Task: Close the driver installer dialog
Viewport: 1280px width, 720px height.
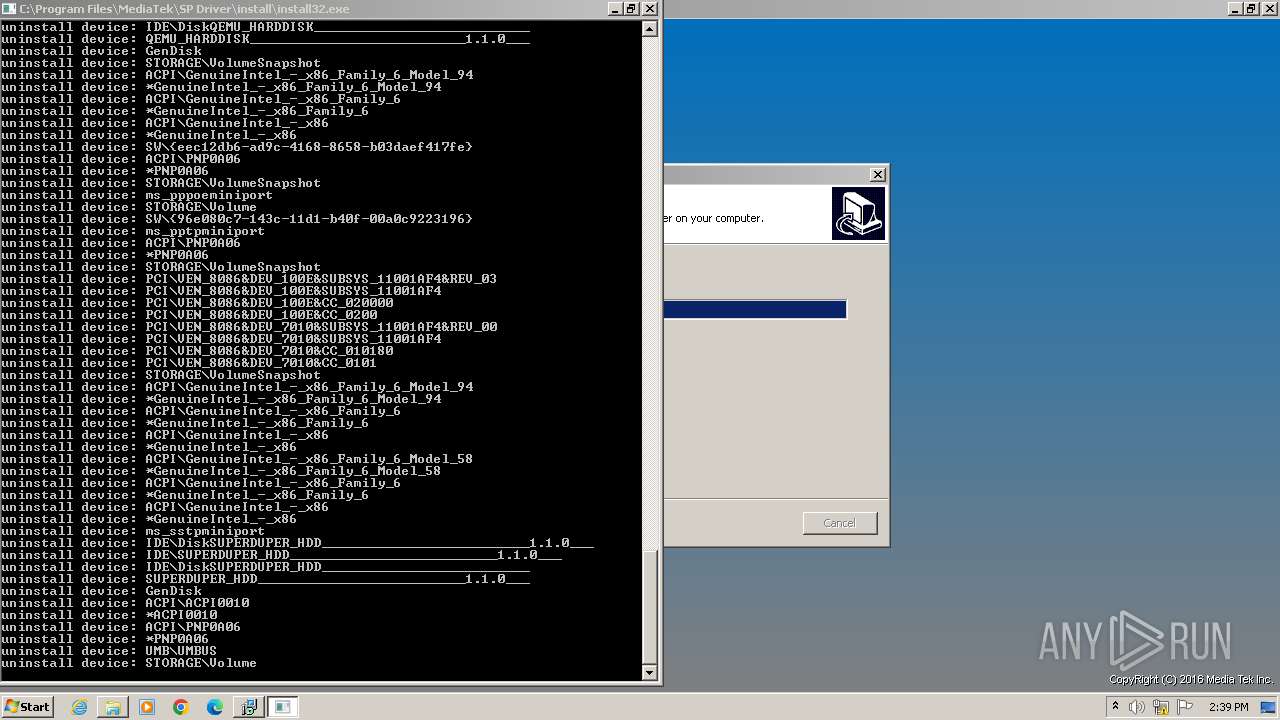Action: click(878, 174)
